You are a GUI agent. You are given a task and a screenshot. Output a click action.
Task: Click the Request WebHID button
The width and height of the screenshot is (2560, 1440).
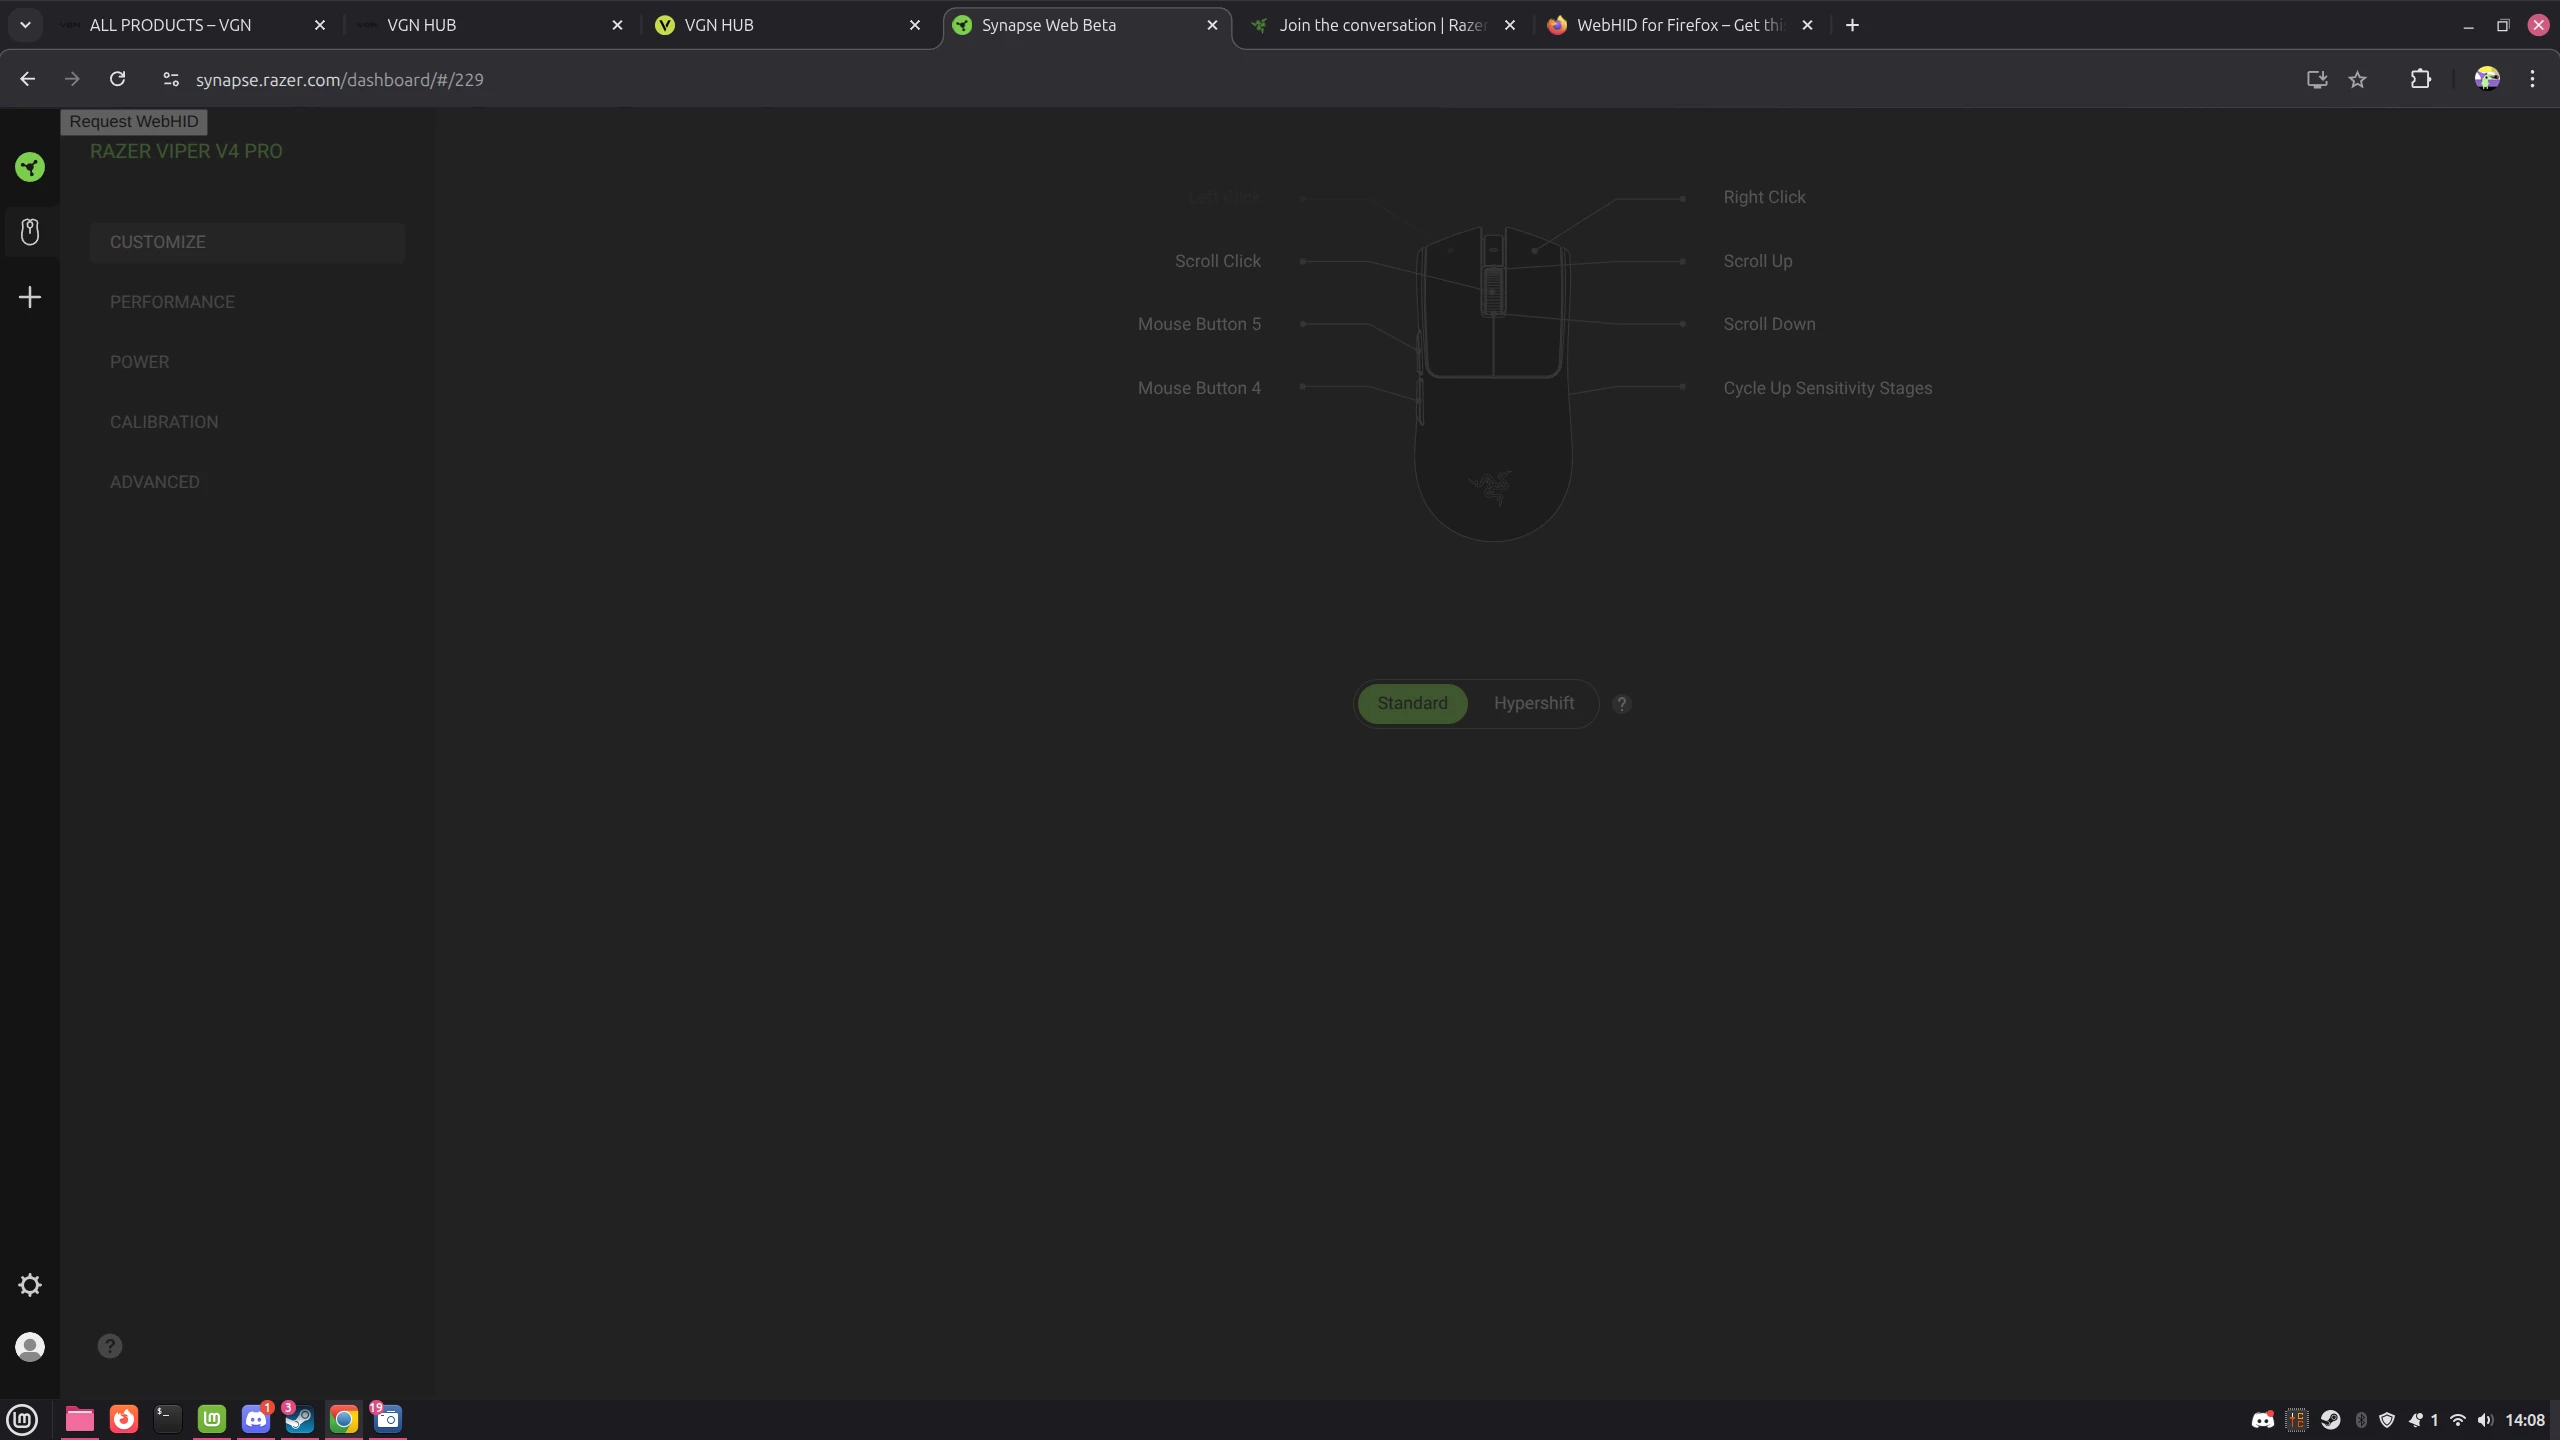134,121
